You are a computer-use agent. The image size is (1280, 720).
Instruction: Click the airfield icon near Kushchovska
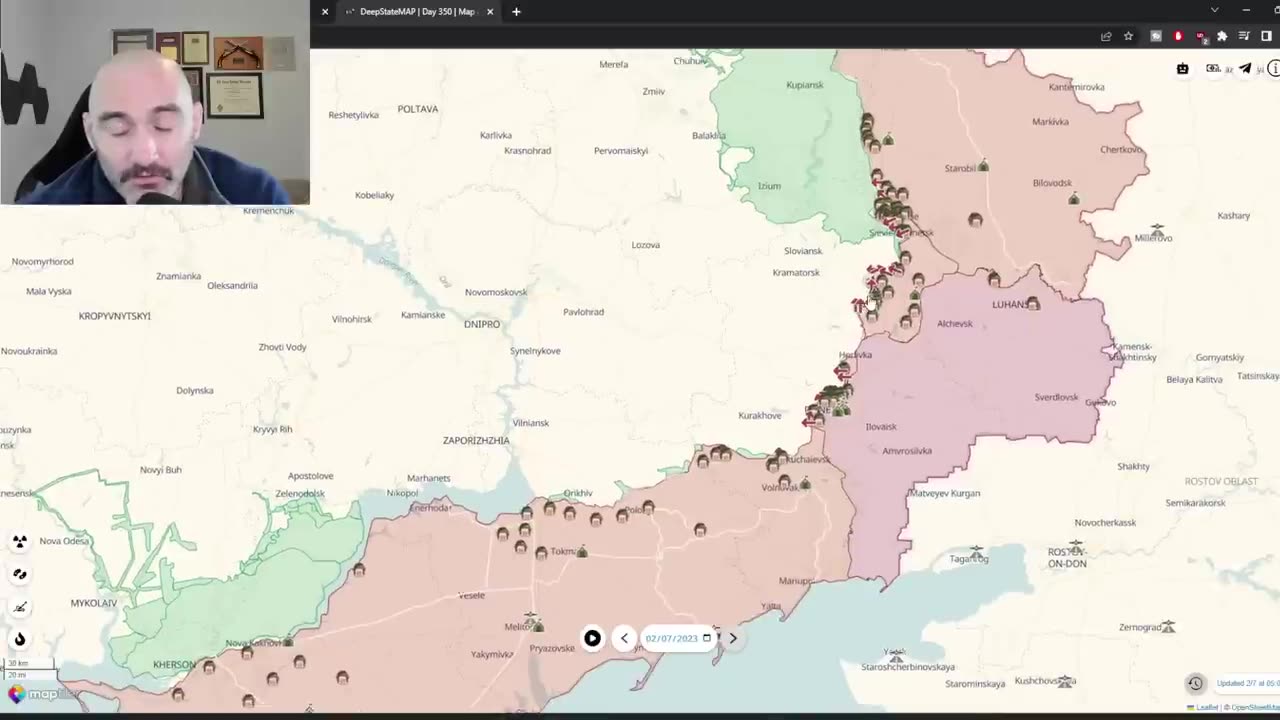[1067, 682]
